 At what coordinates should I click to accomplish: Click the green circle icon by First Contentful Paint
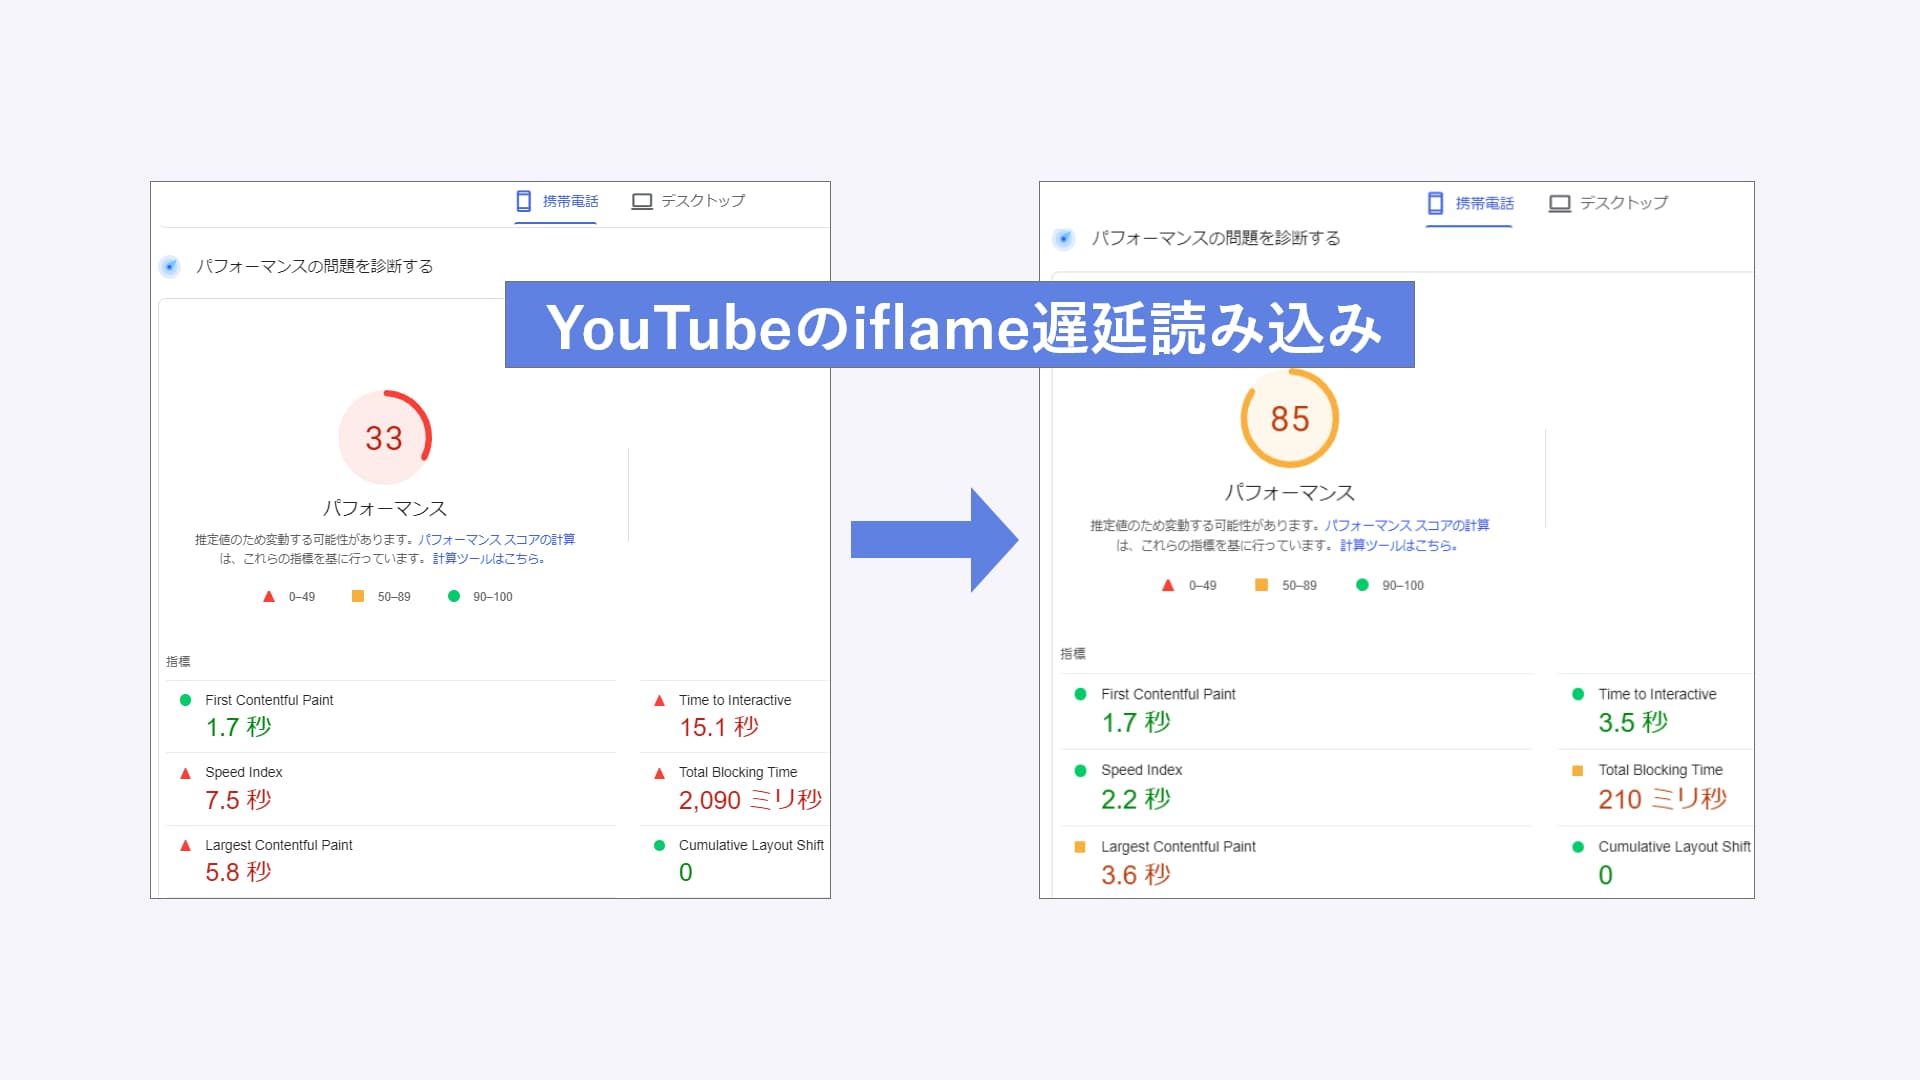pyautogui.click(x=185, y=700)
